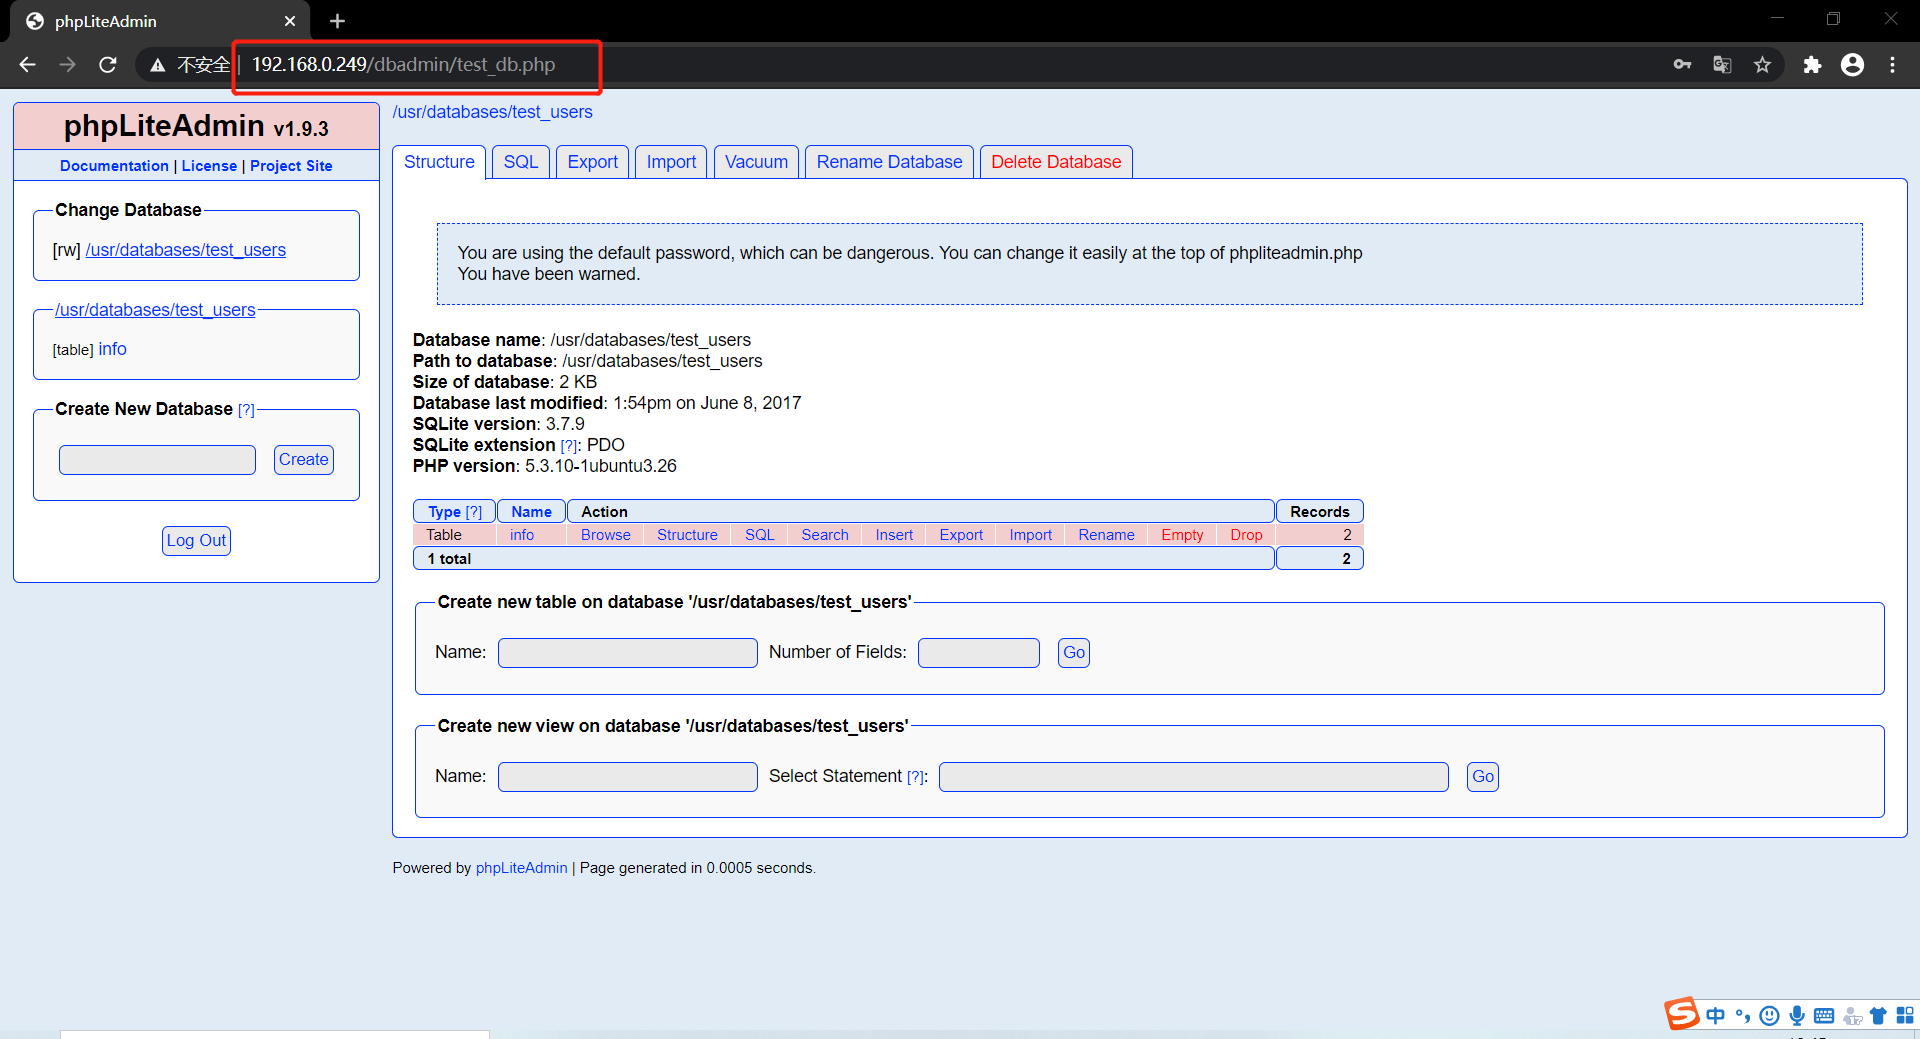This screenshot has width=1920, height=1039.
Task: Click Go to create new view
Action: tap(1483, 777)
